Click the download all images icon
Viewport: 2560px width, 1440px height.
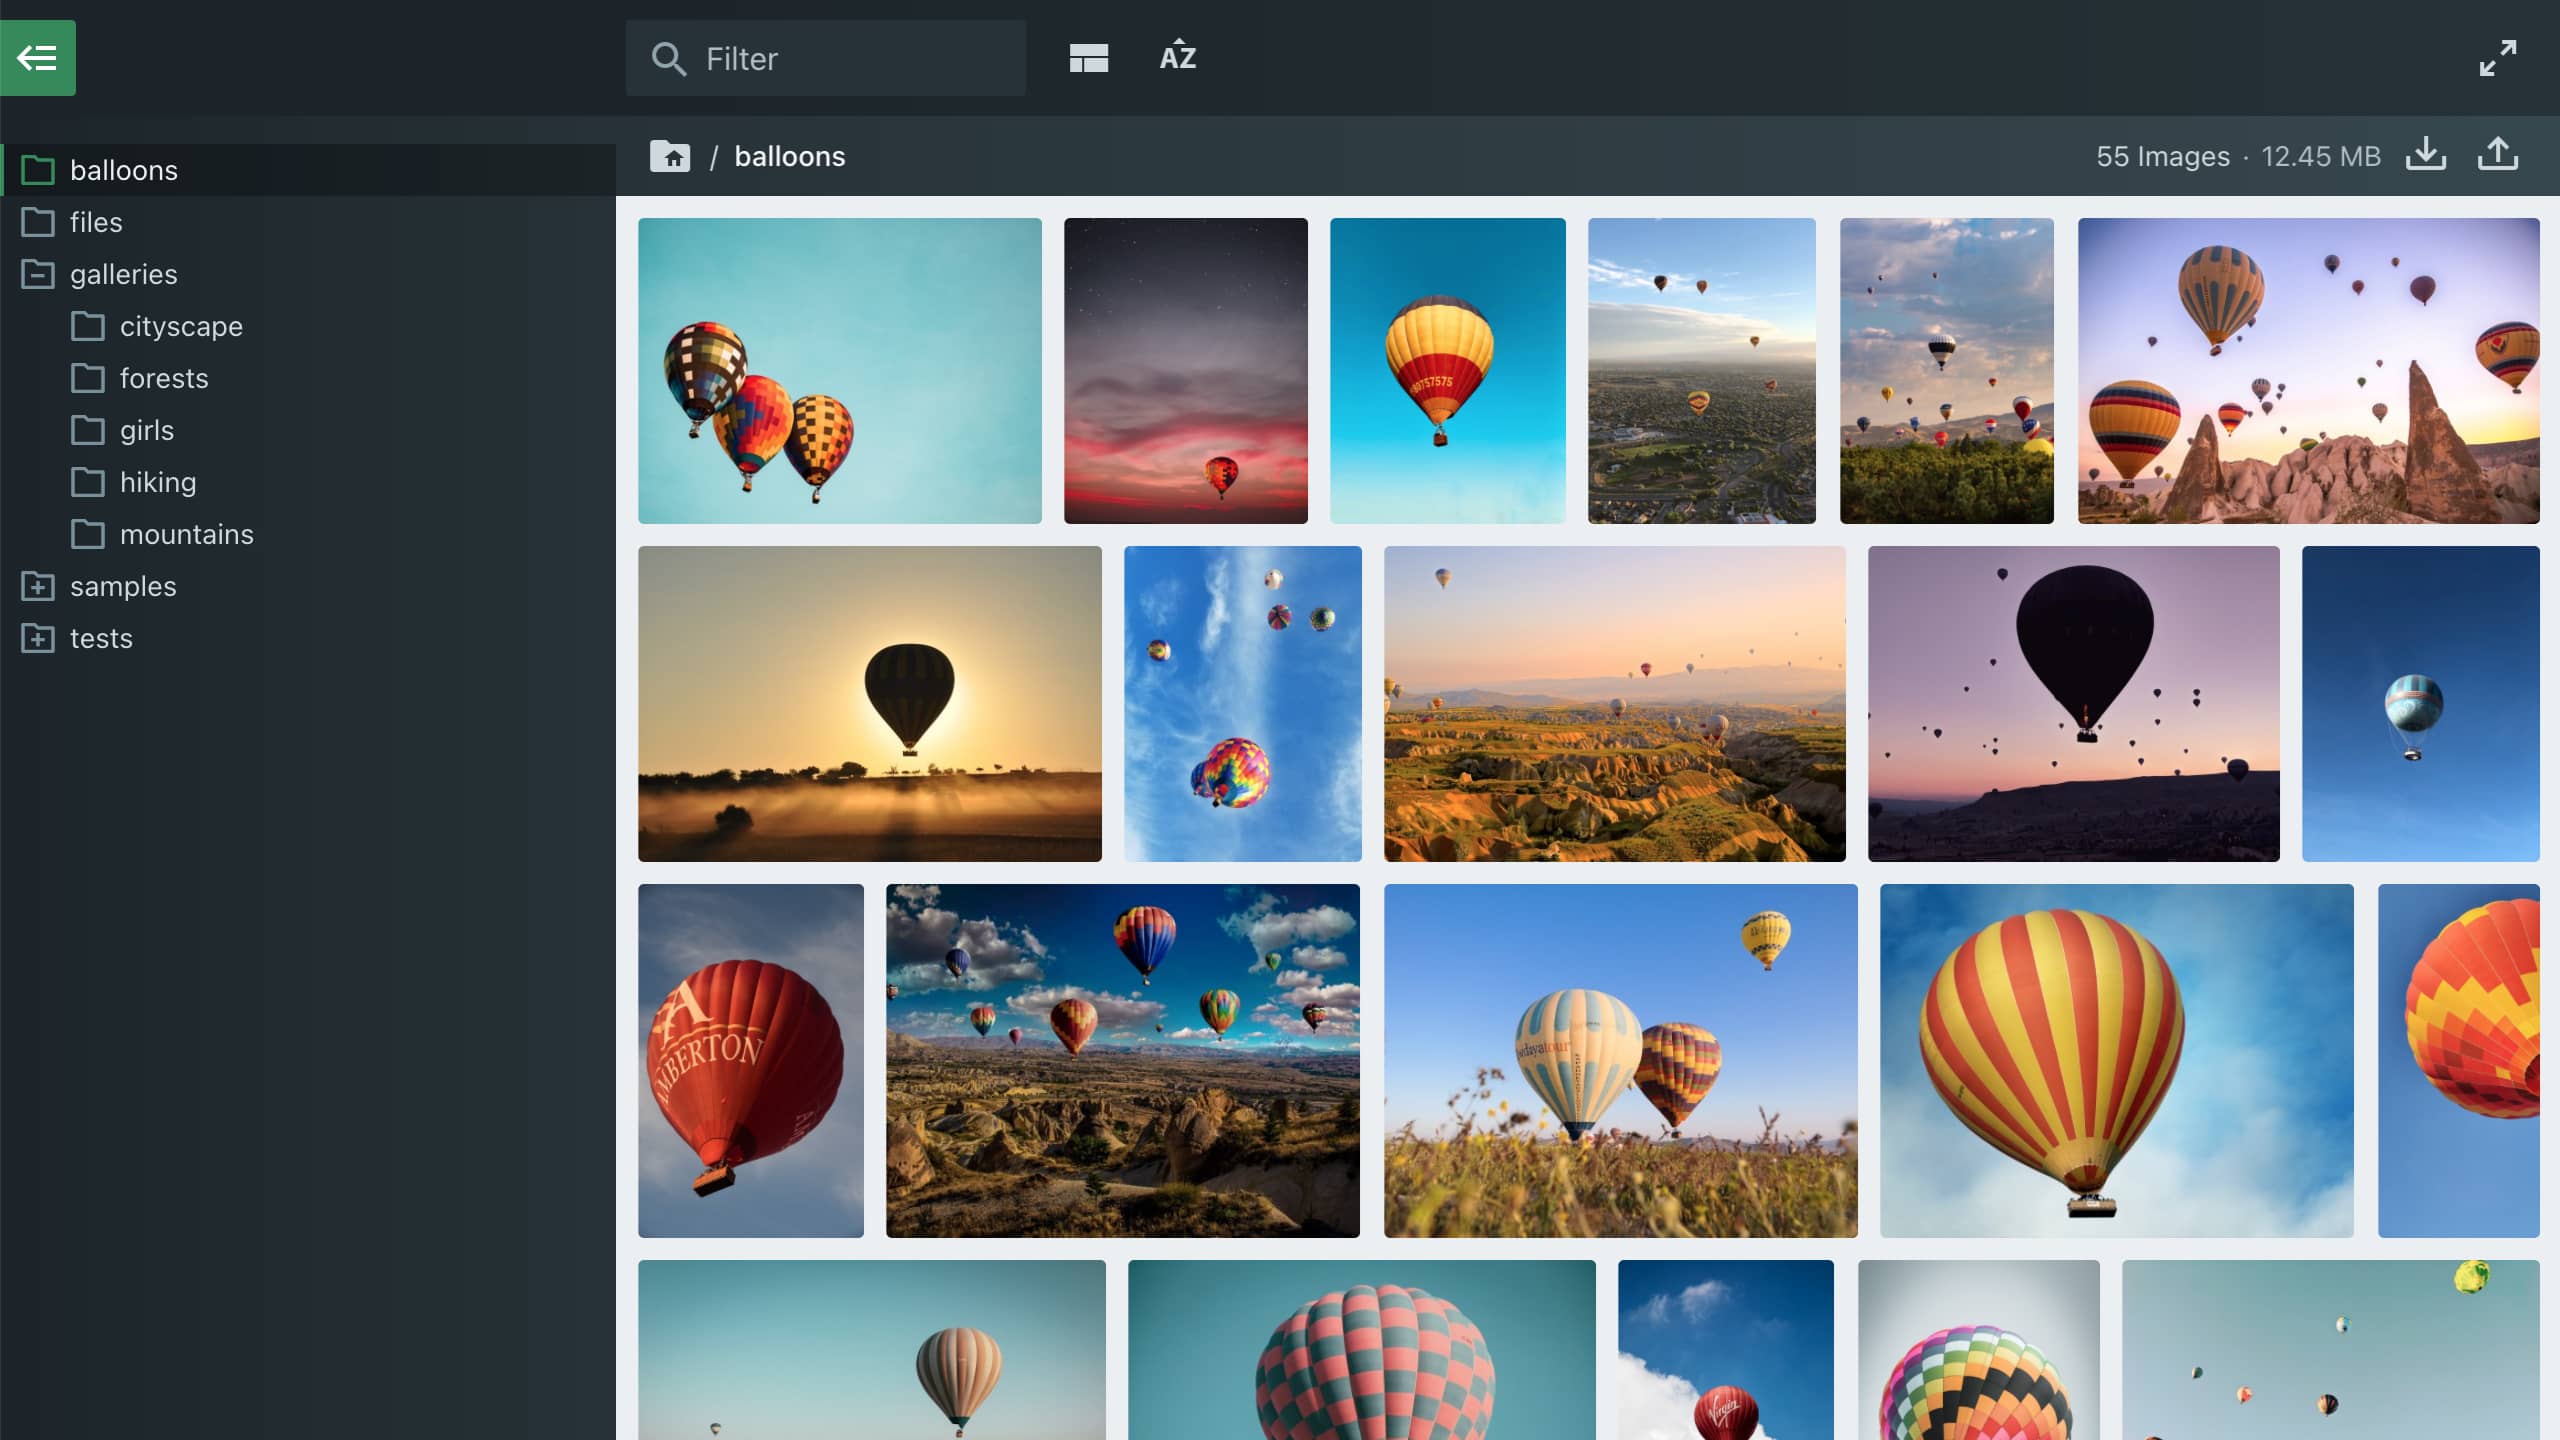(2426, 155)
